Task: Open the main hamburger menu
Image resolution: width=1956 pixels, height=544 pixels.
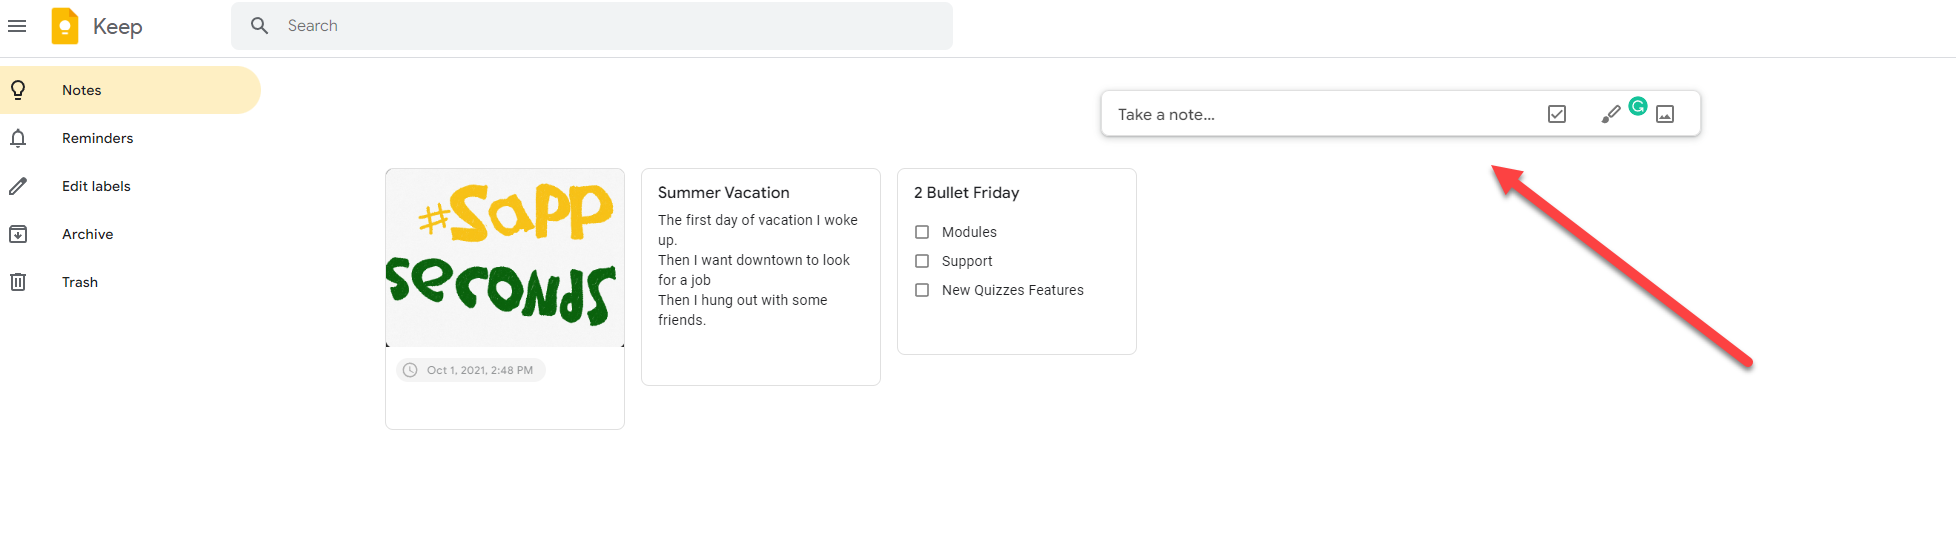Action: (x=17, y=26)
